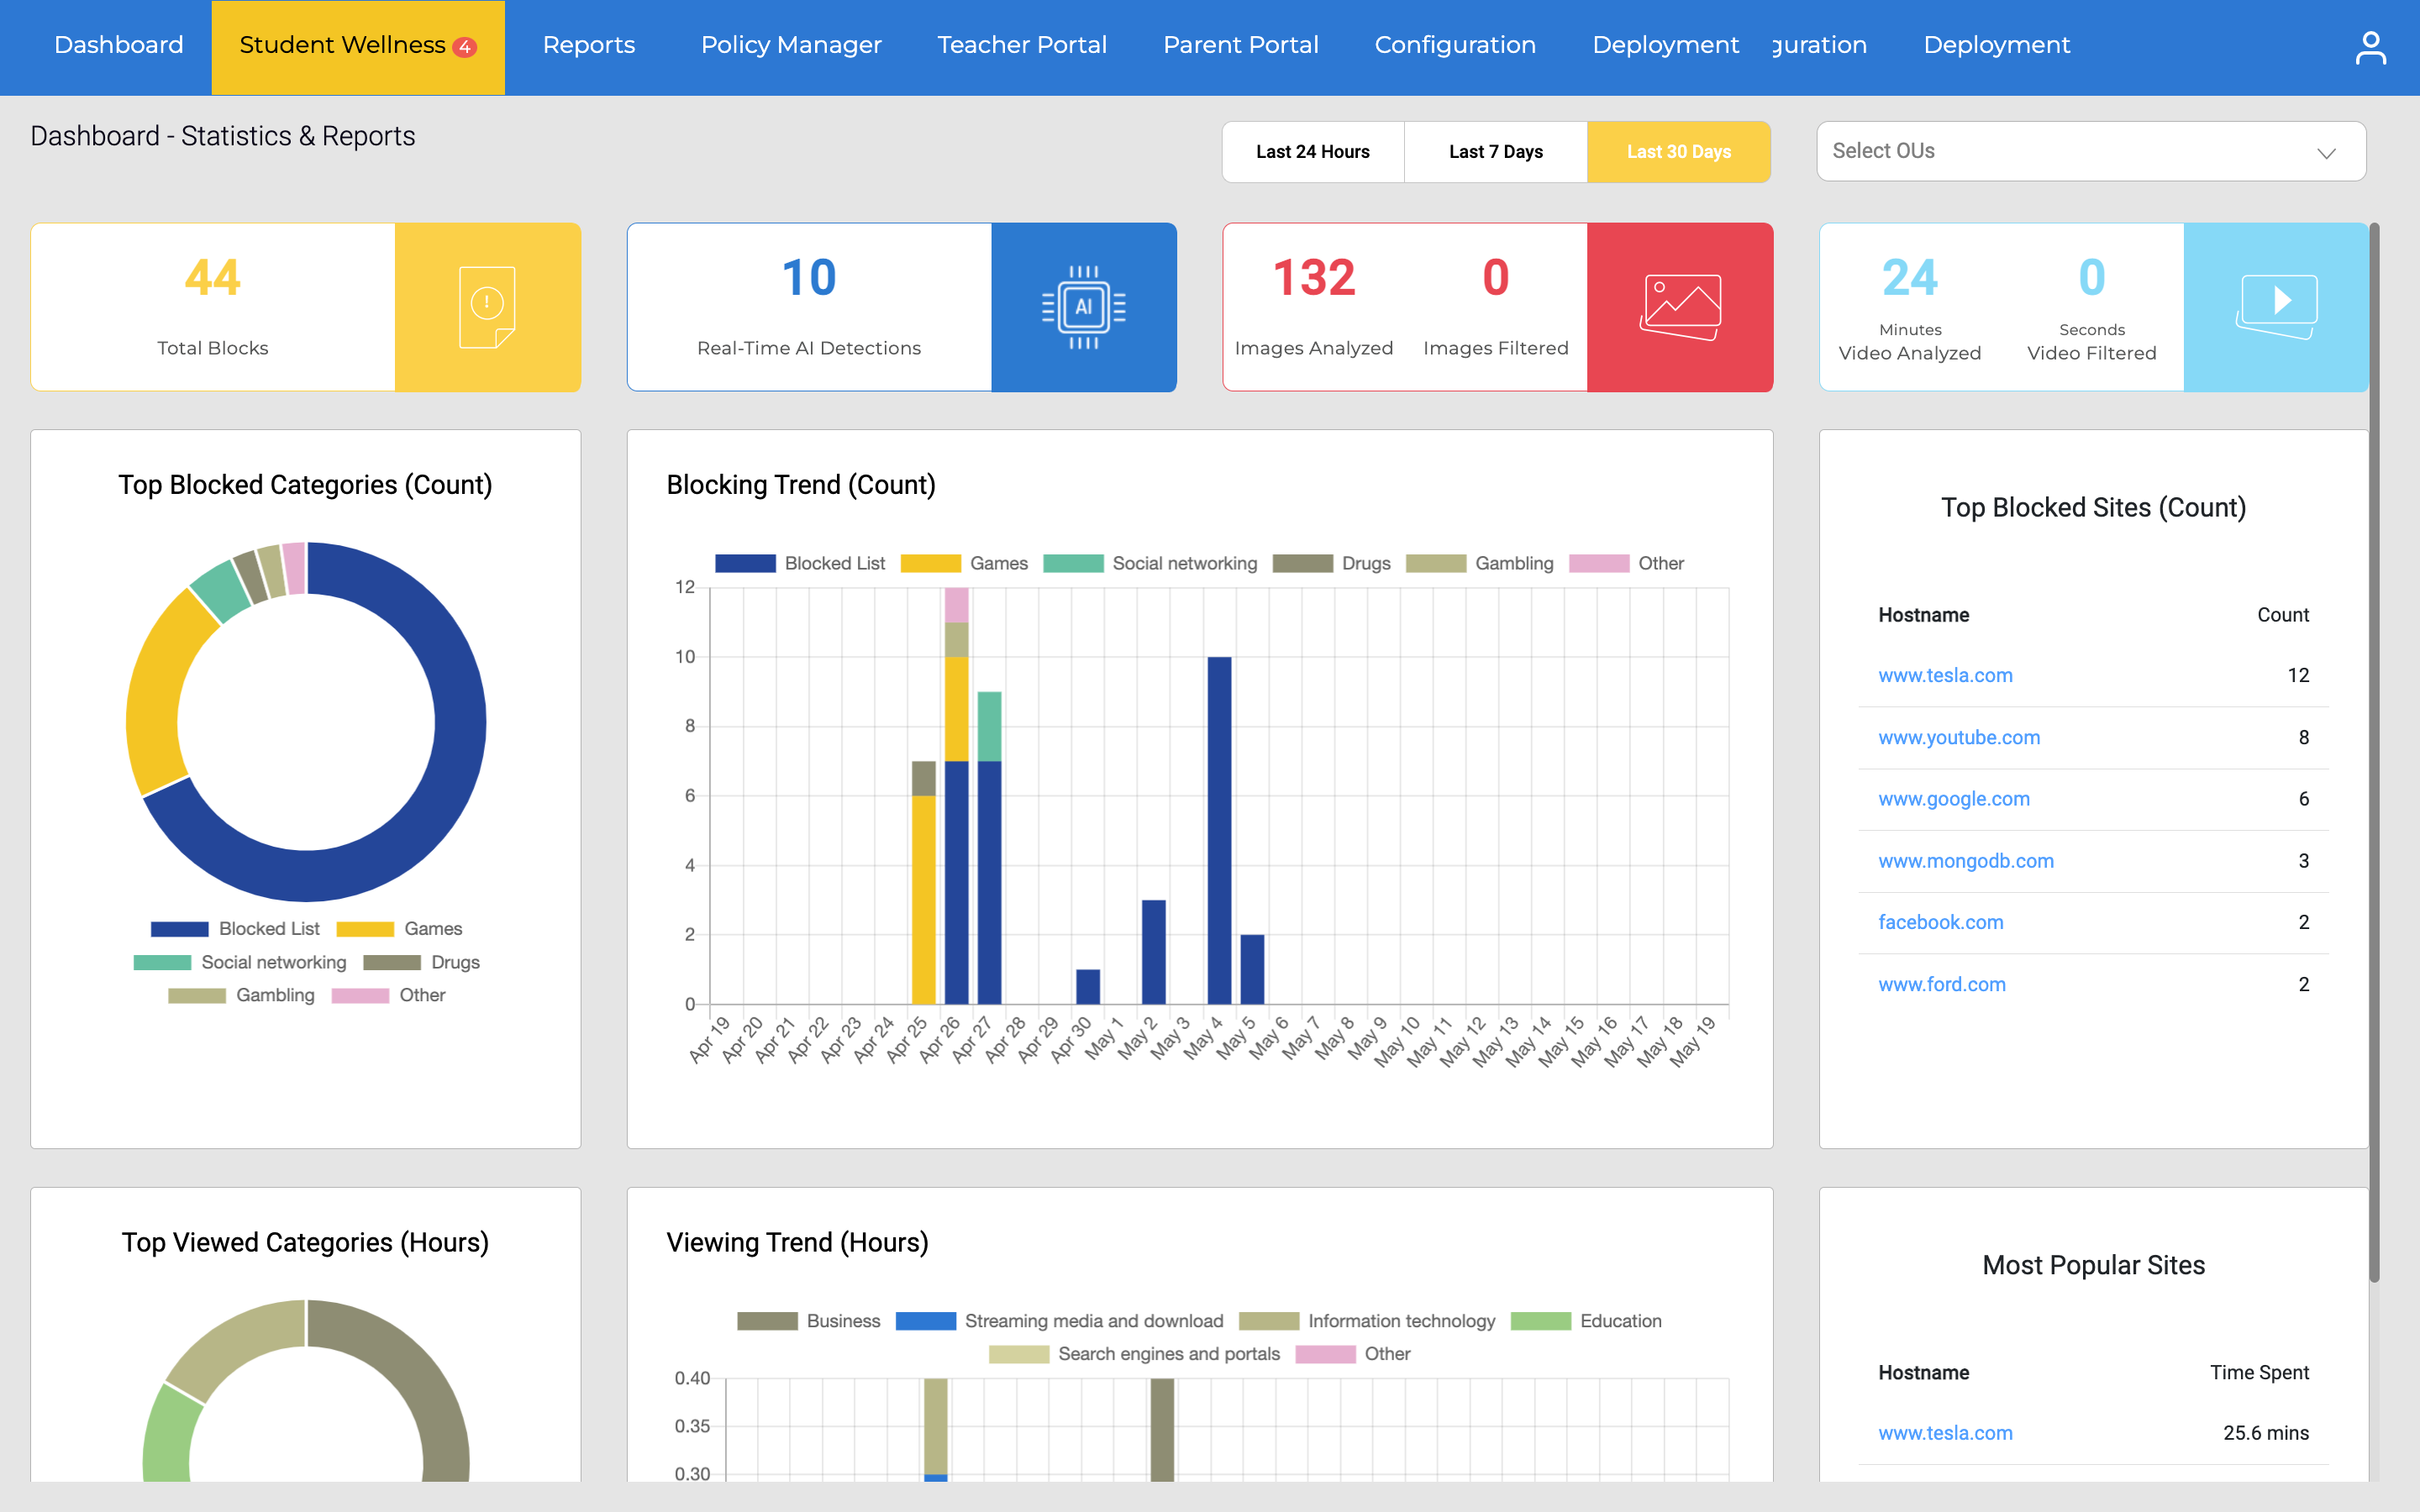The image size is (2420, 1512).
Task: Switch to the Reports tab
Action: coord(588,45)
